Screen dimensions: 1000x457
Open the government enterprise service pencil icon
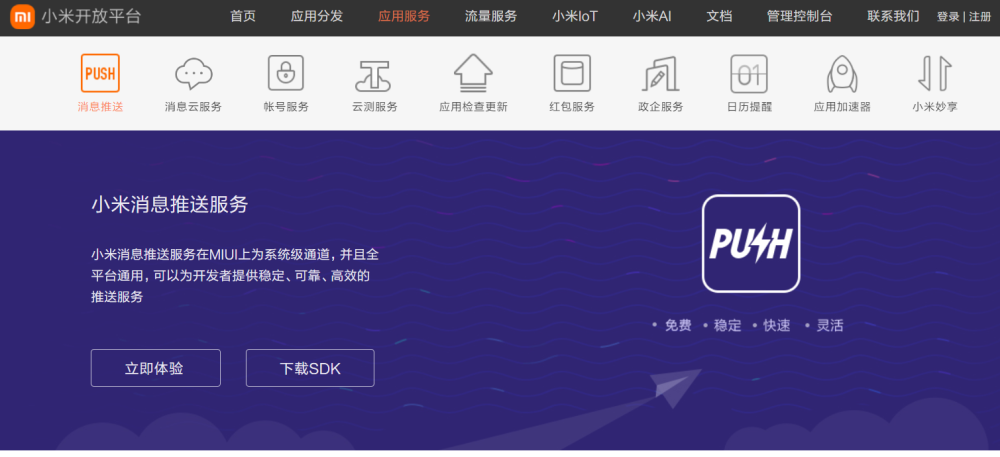[661, 73]
